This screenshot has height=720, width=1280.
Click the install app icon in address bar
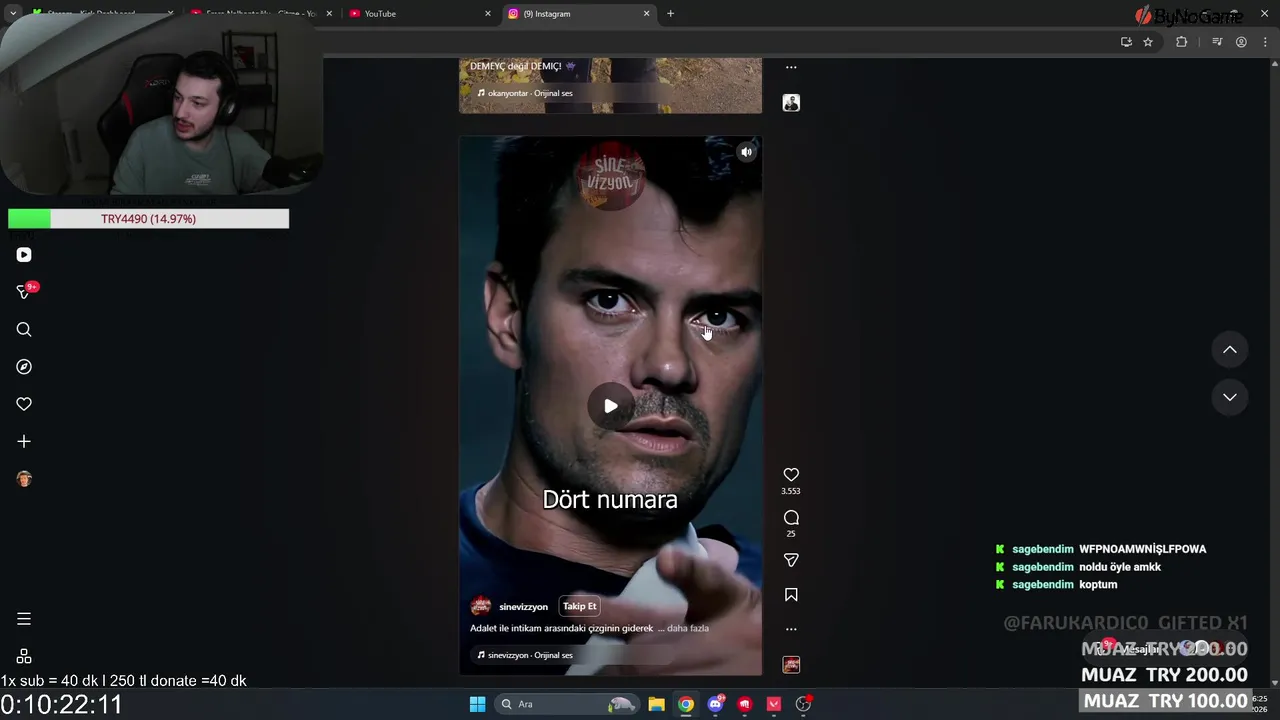pos(1126,42)
